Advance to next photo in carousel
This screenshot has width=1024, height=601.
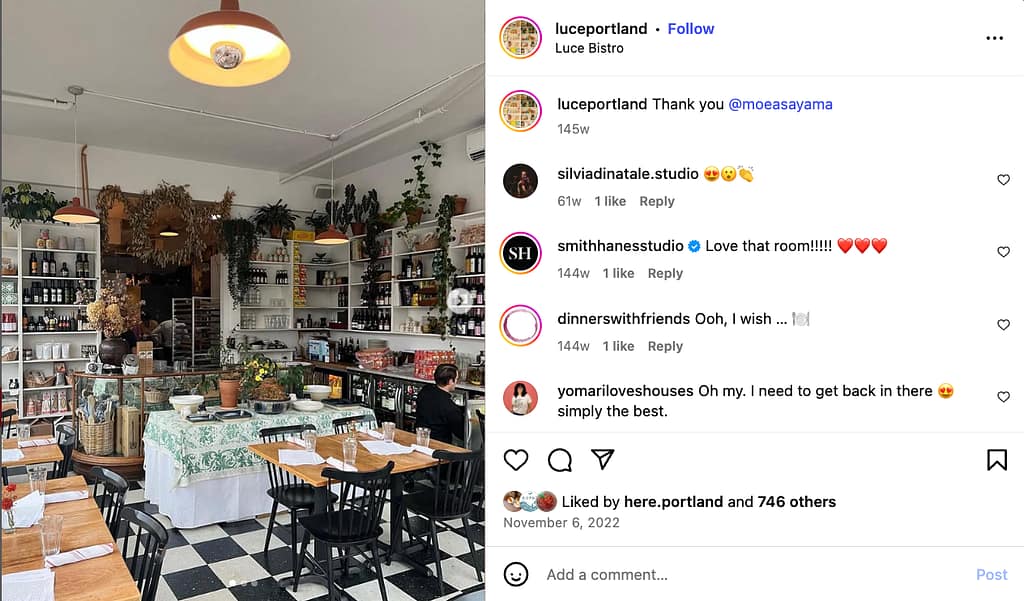point(460,300)
